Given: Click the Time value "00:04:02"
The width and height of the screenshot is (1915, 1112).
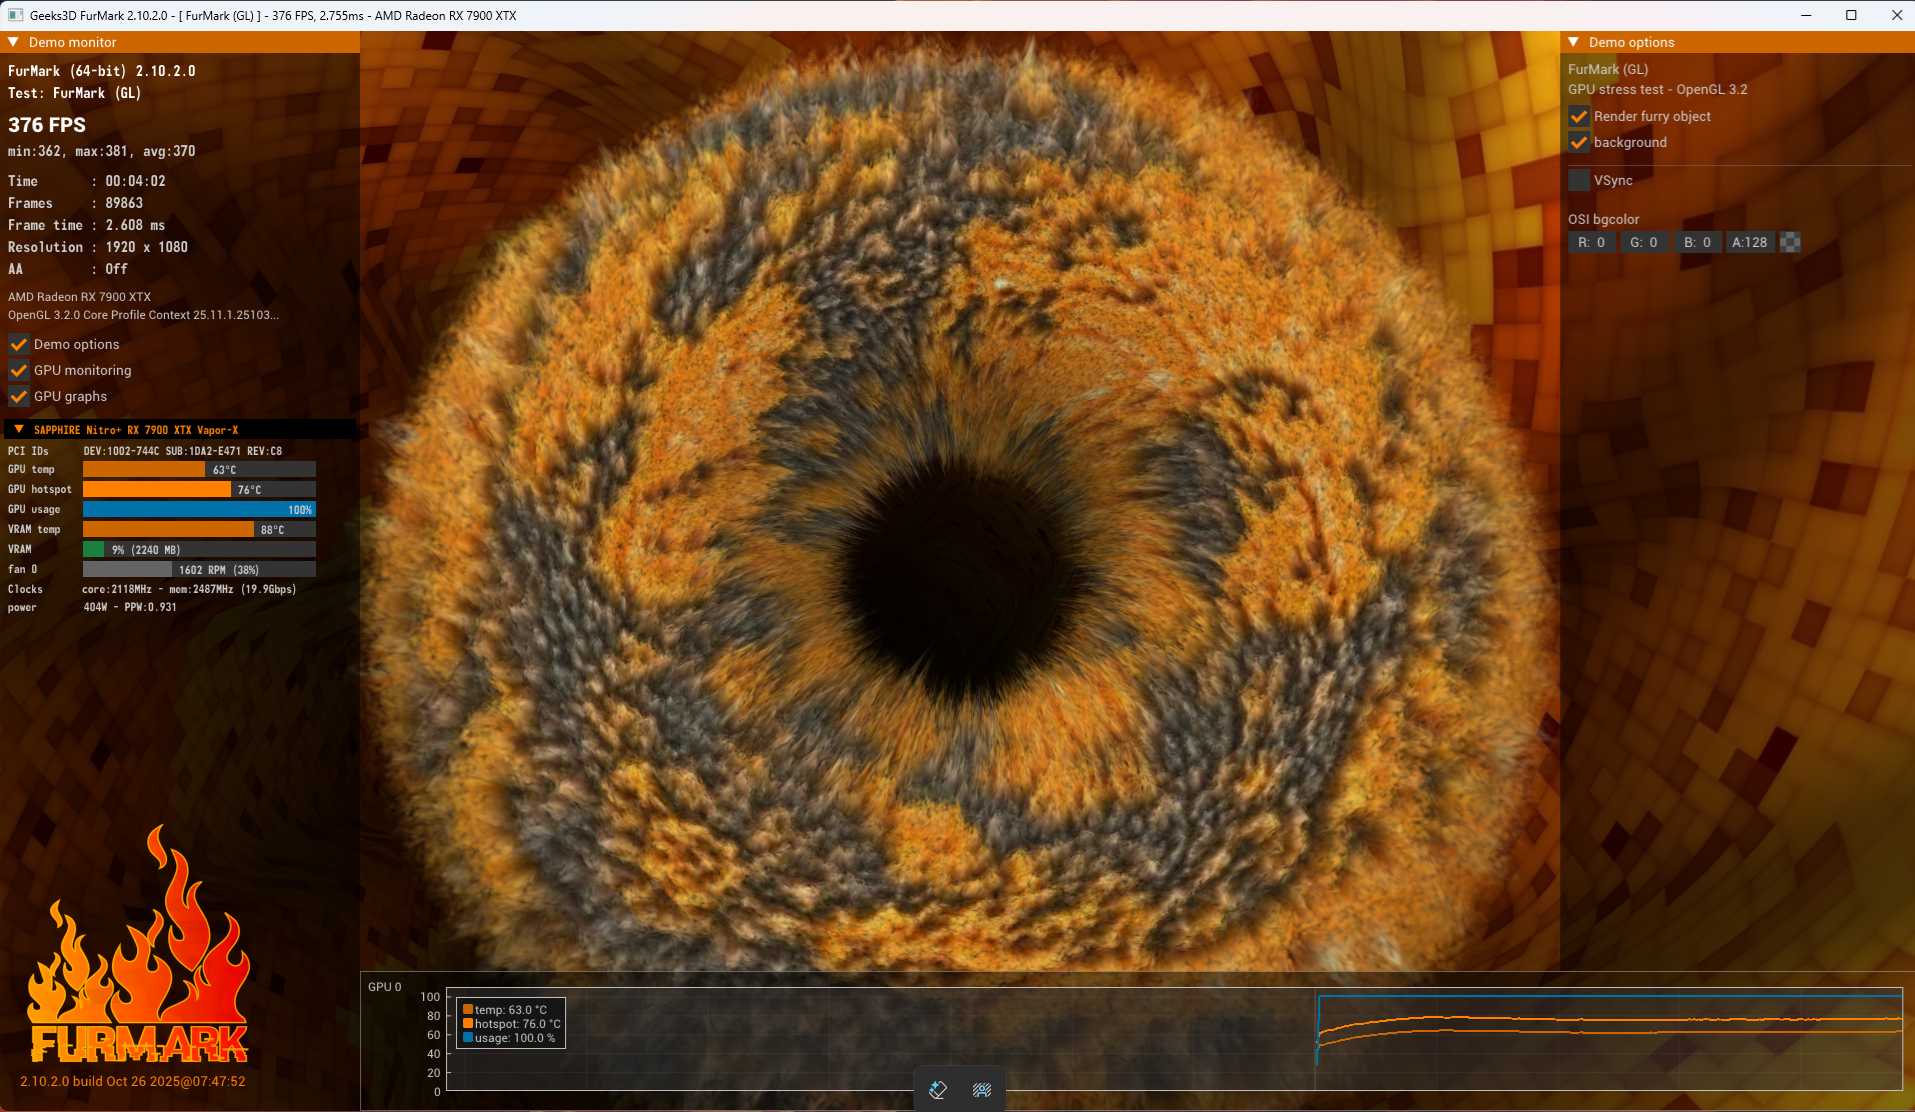Looking at the screenshot, I should point(136,181).
